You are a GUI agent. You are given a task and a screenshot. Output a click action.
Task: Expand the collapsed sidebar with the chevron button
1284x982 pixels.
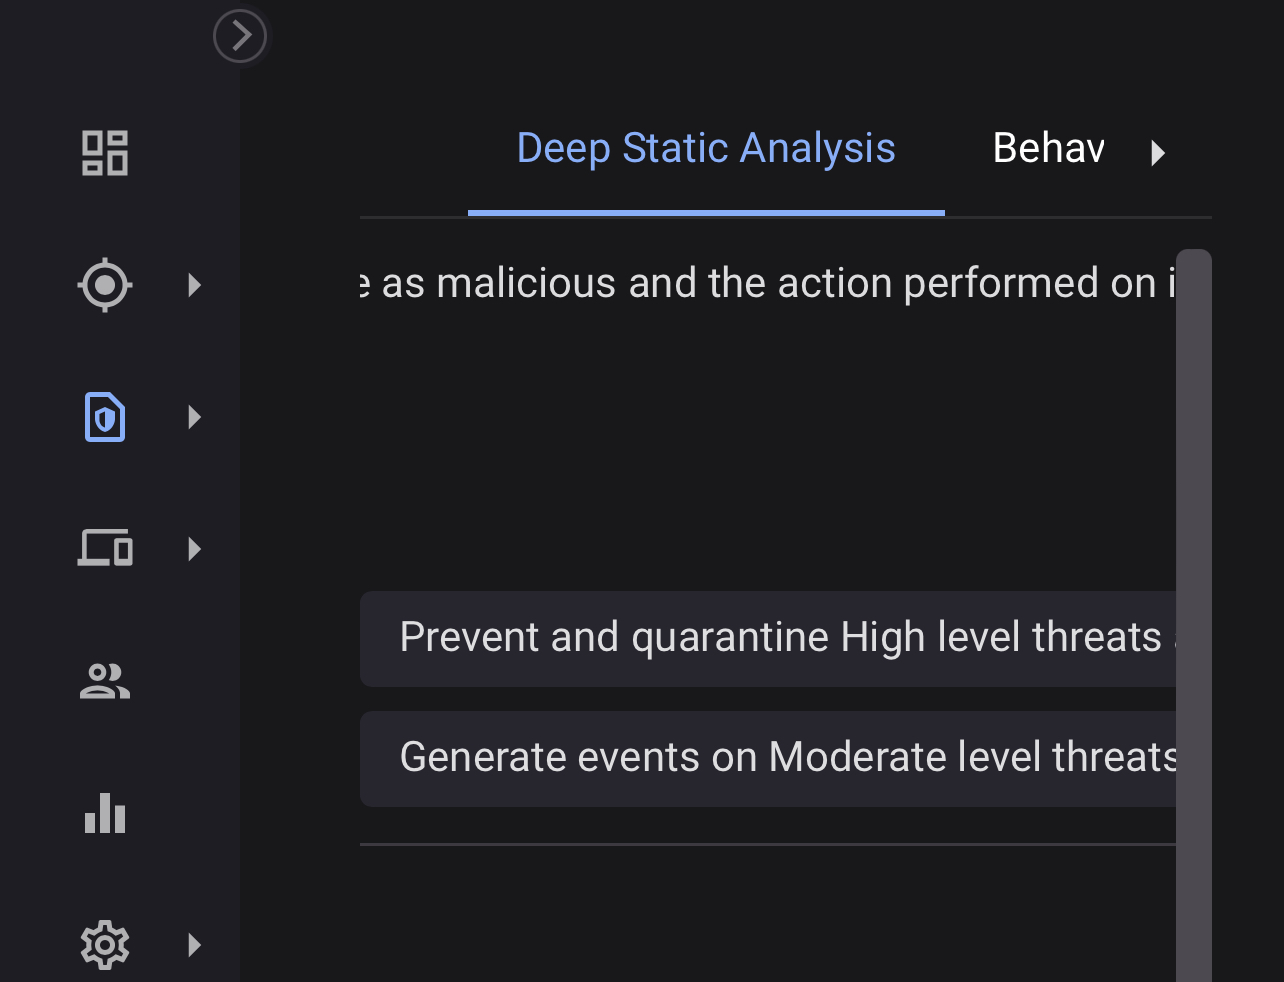[240, 37]
